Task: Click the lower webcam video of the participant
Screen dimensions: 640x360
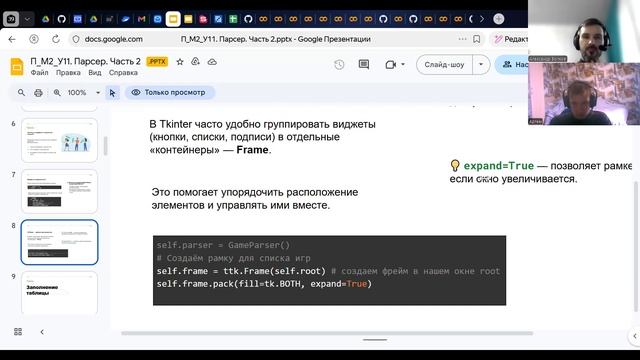Action: tap(584, 94)
